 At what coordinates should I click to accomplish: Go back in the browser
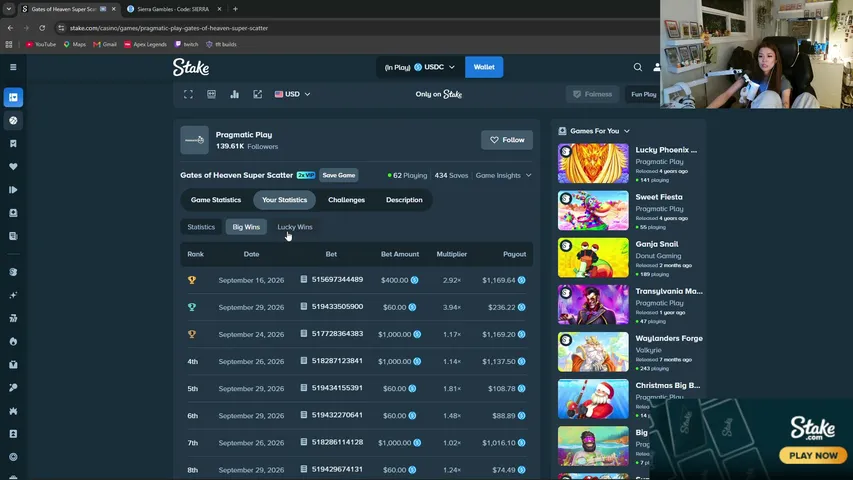pyautogui.click(x=10, y=28)
